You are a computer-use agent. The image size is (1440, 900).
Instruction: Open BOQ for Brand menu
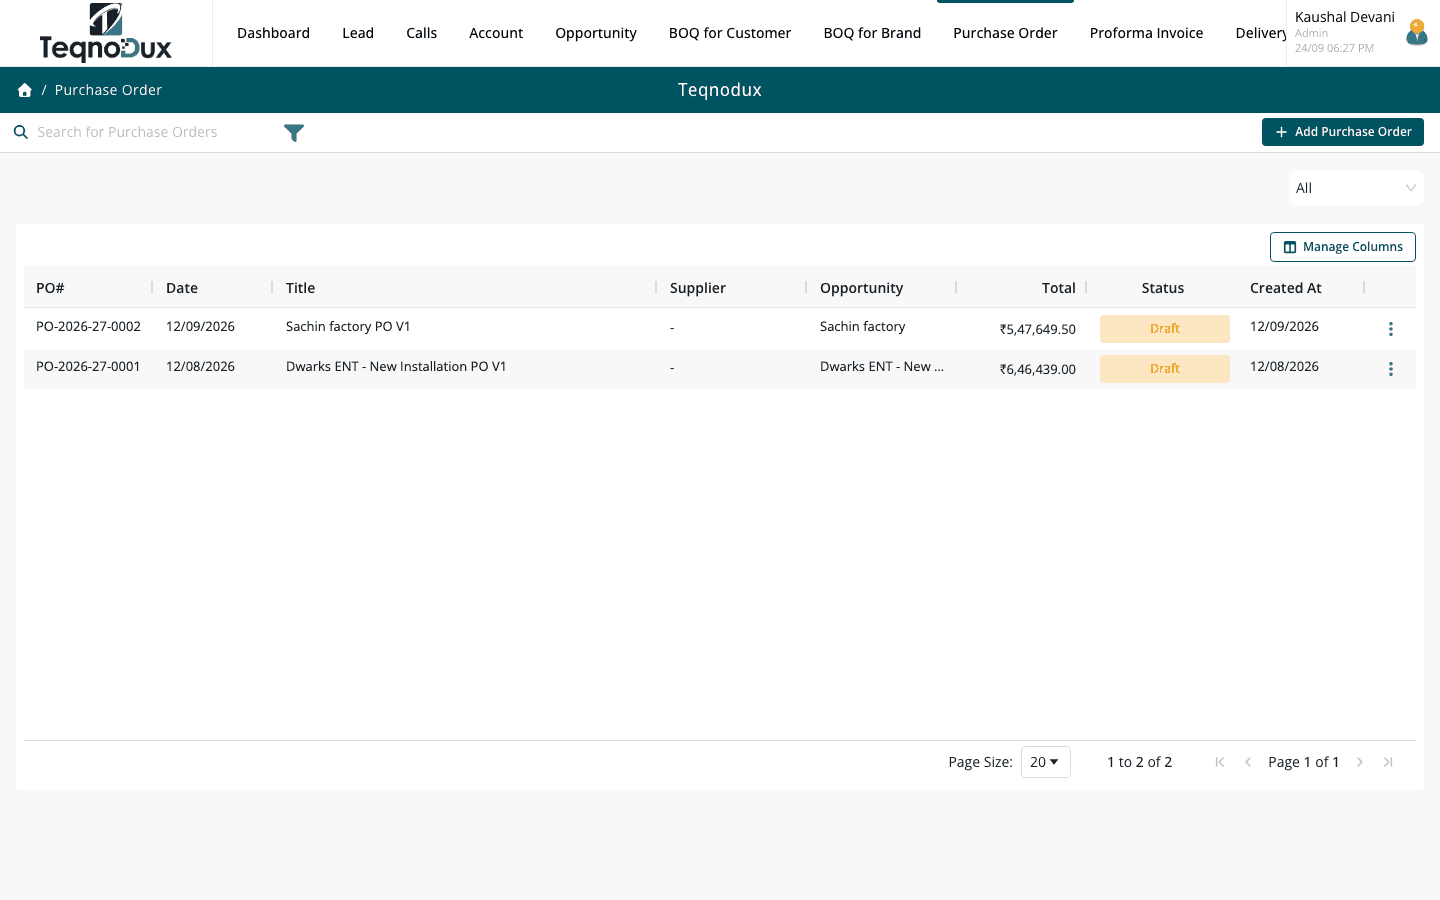[872, 33]
